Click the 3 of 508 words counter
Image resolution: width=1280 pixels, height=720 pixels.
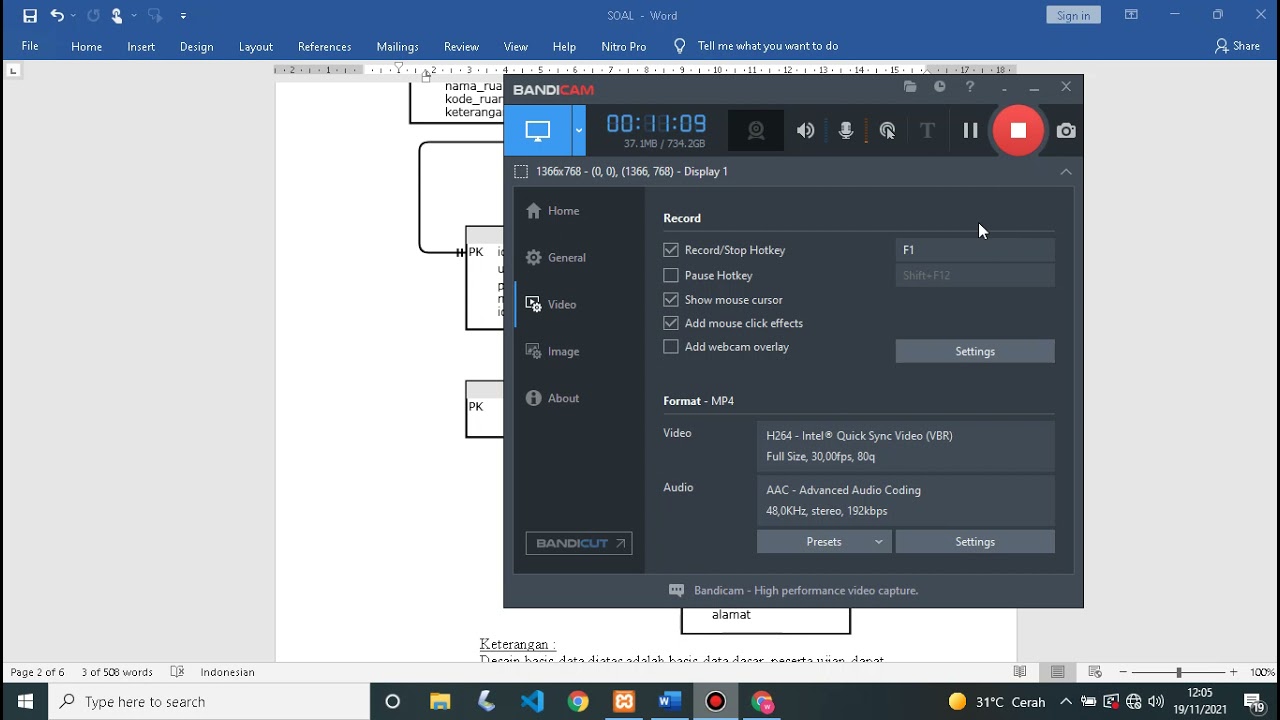tap(117, 672)
